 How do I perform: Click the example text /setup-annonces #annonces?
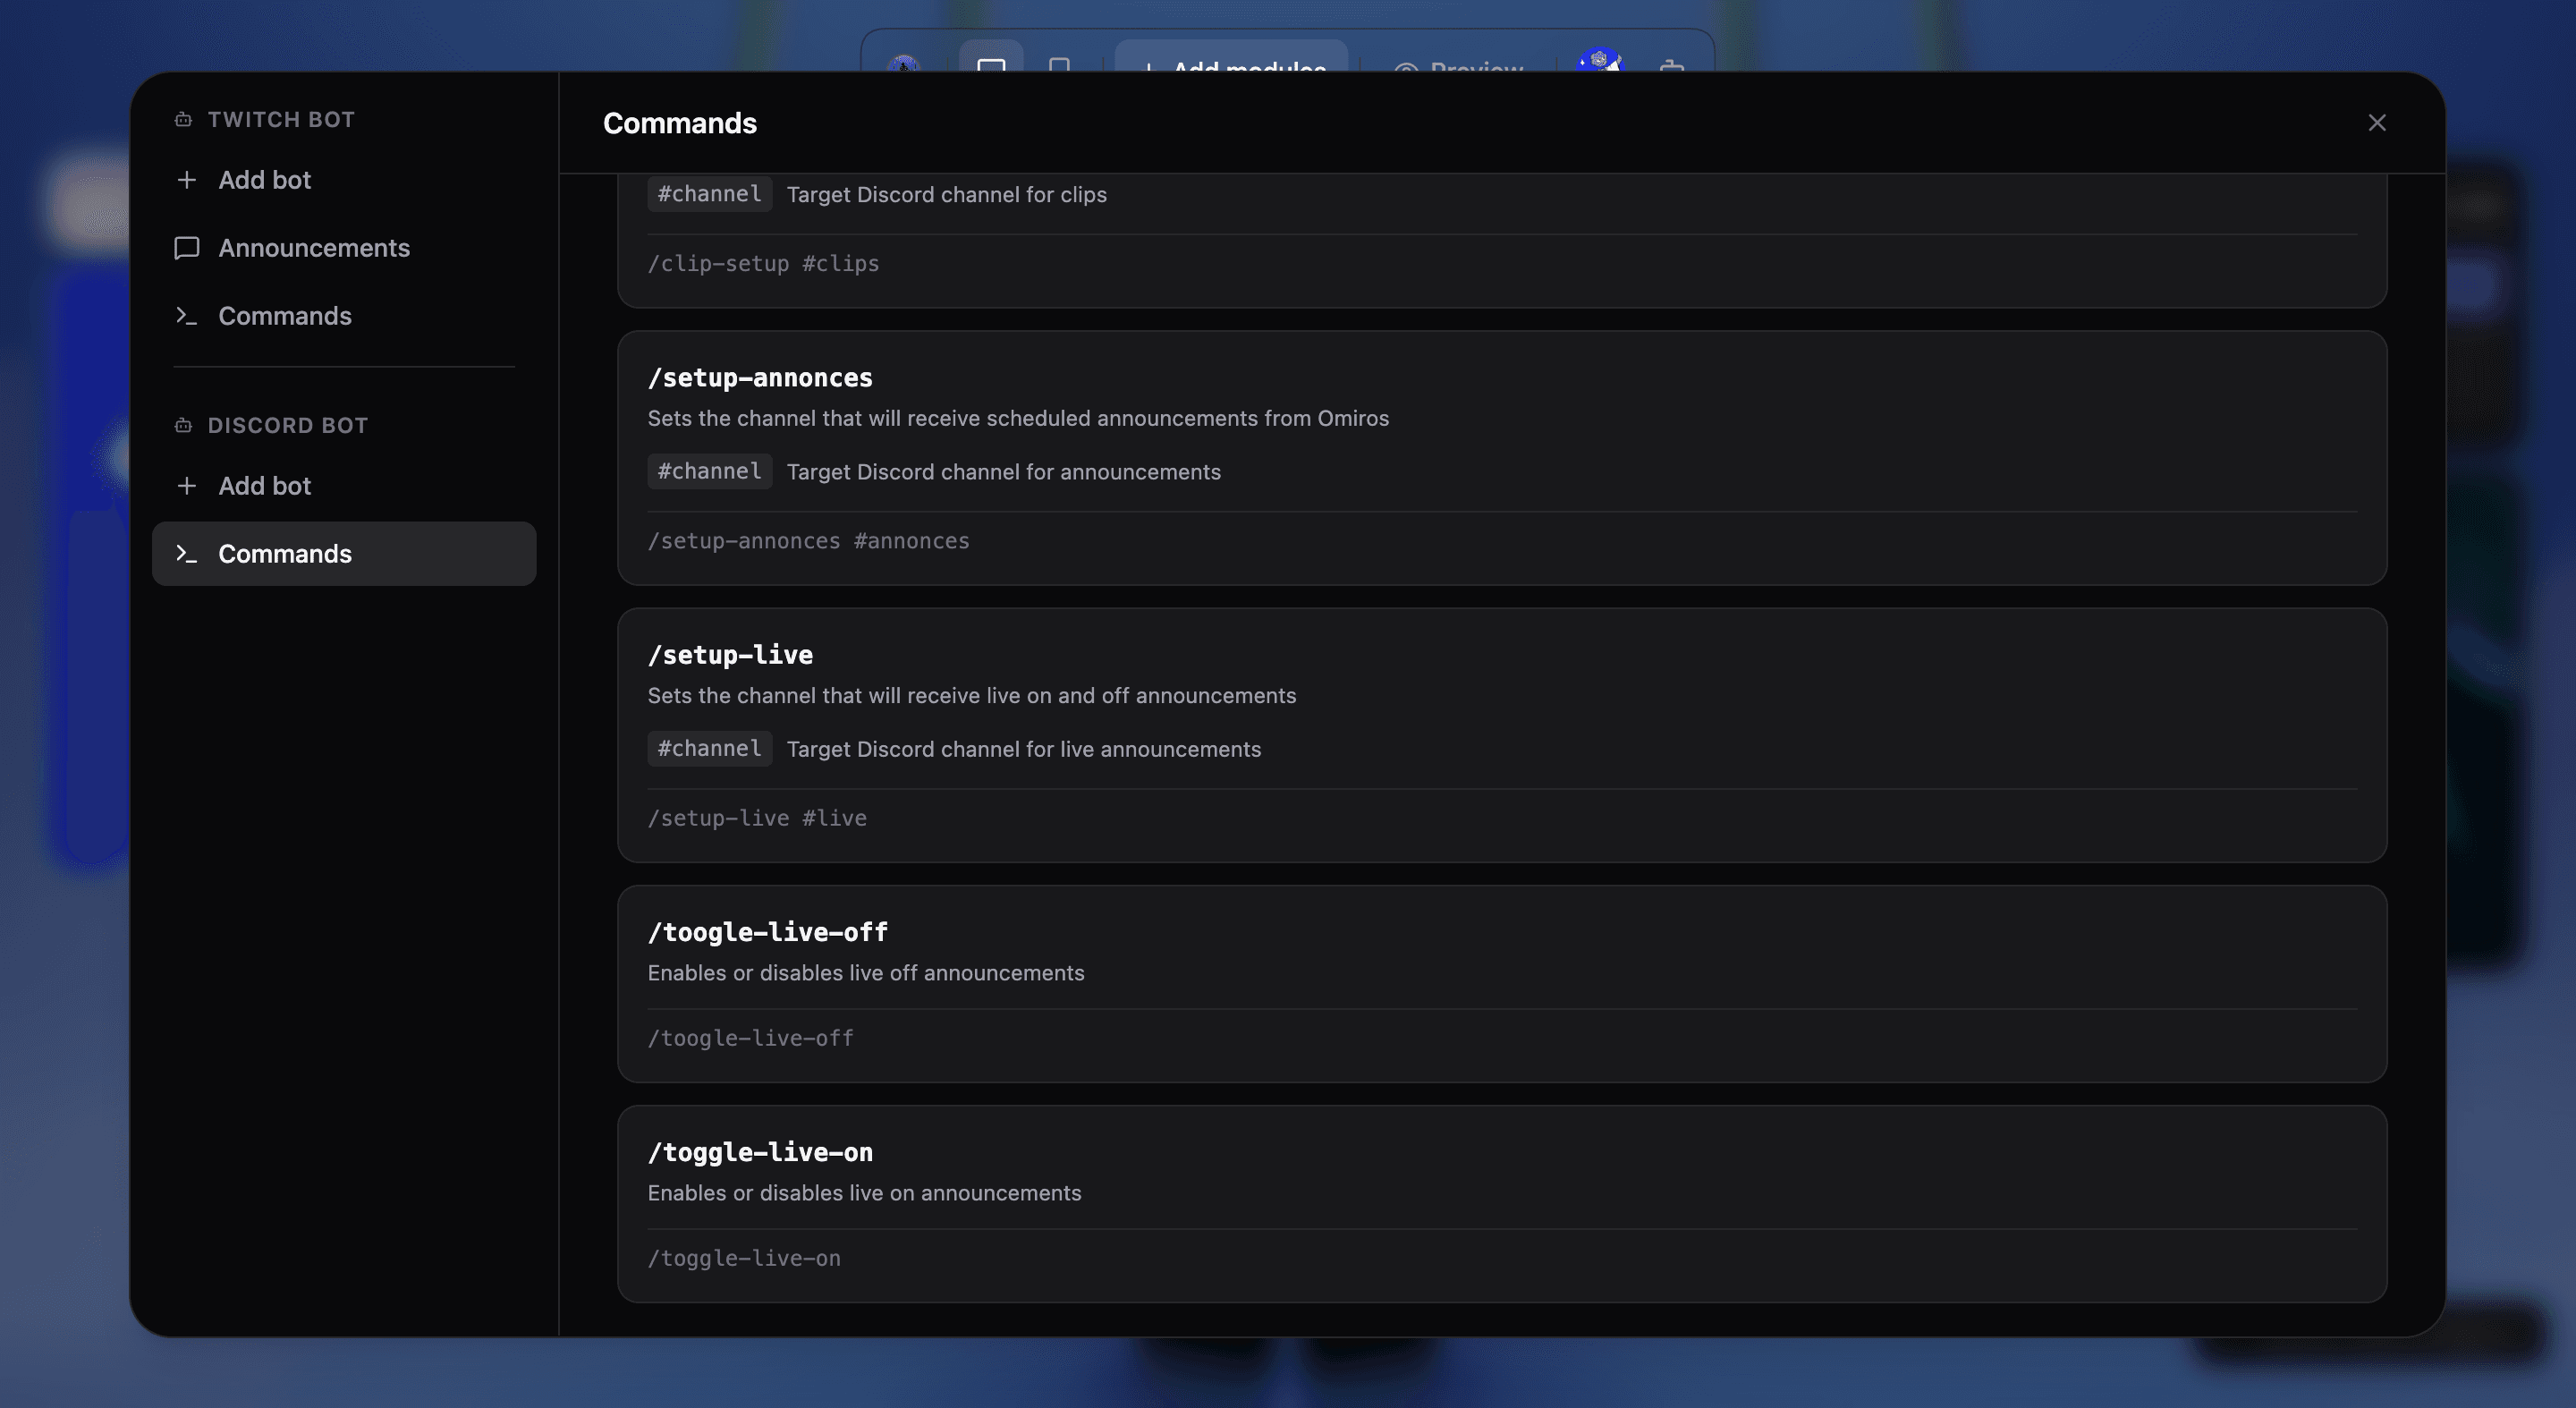click(x=808, y=541)
